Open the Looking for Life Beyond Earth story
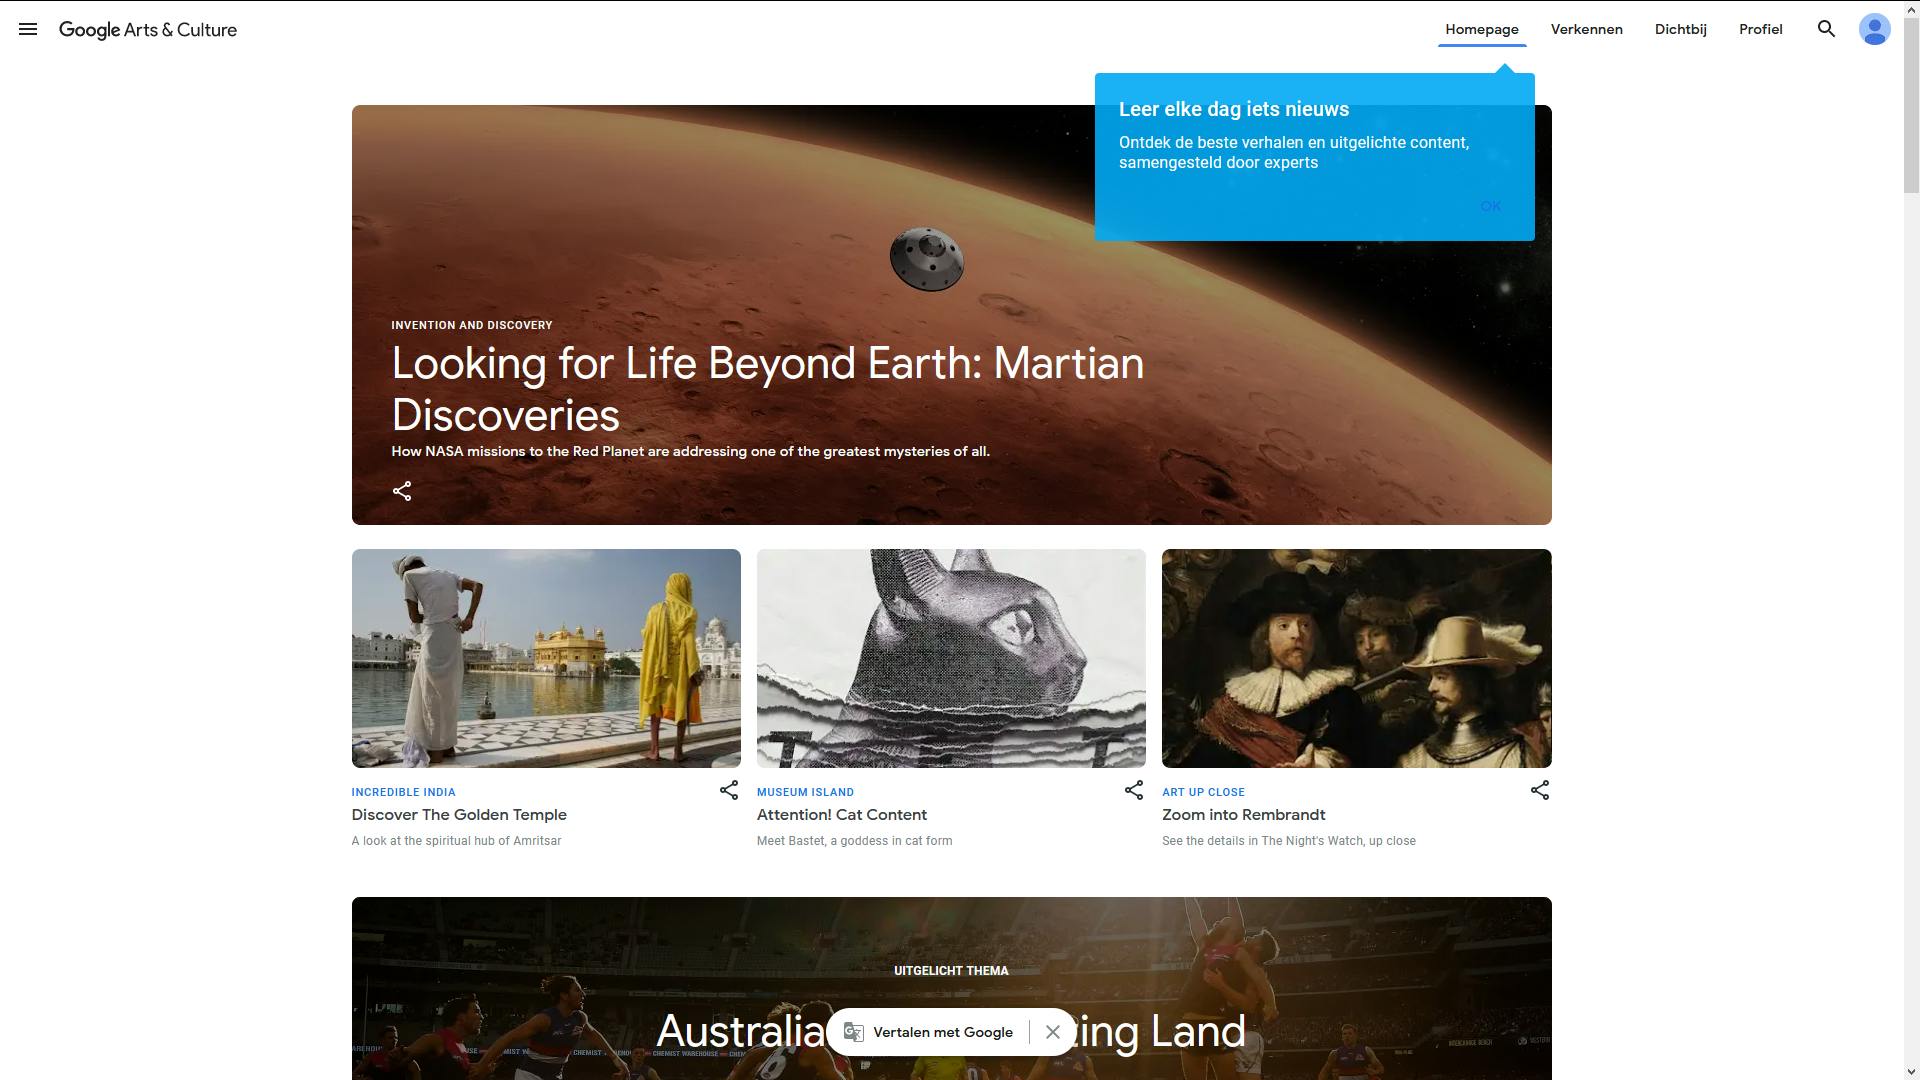This screenshot has width=1920, height=1080. pyautogui.click(x=768, y=389)
